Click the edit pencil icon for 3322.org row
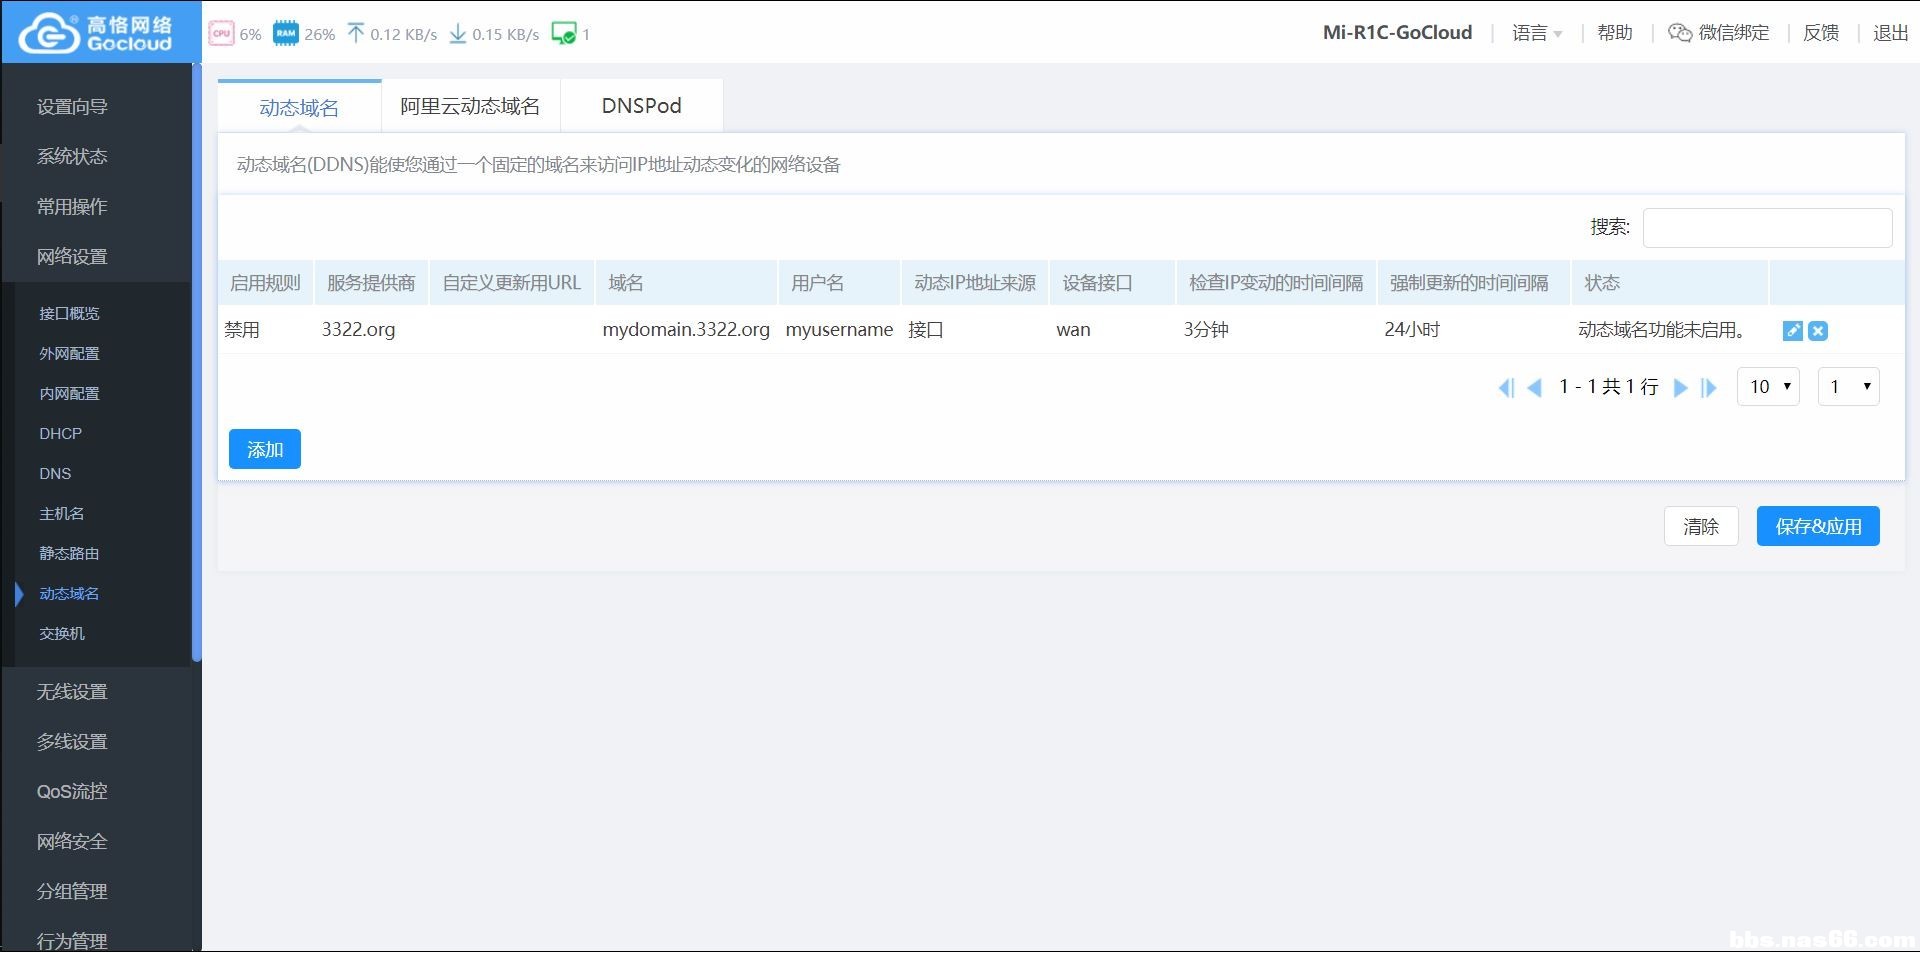The height and width of the screenshot is (953, 1920). 1792,331
